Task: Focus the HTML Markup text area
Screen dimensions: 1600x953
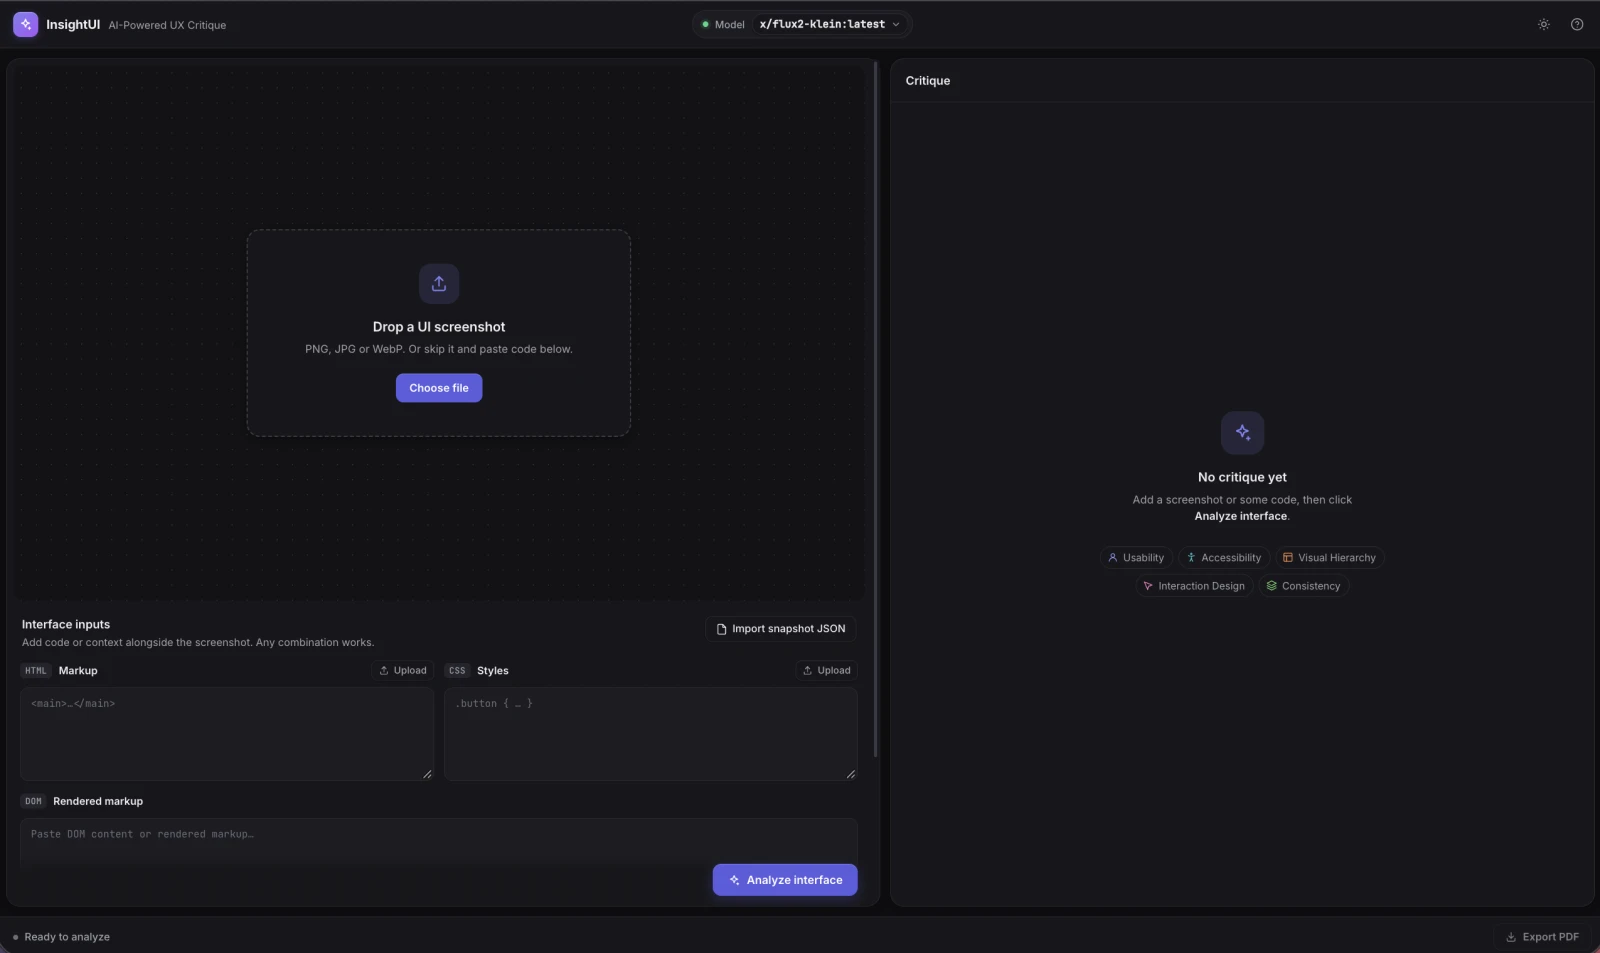Action: (x=227, y=733)
